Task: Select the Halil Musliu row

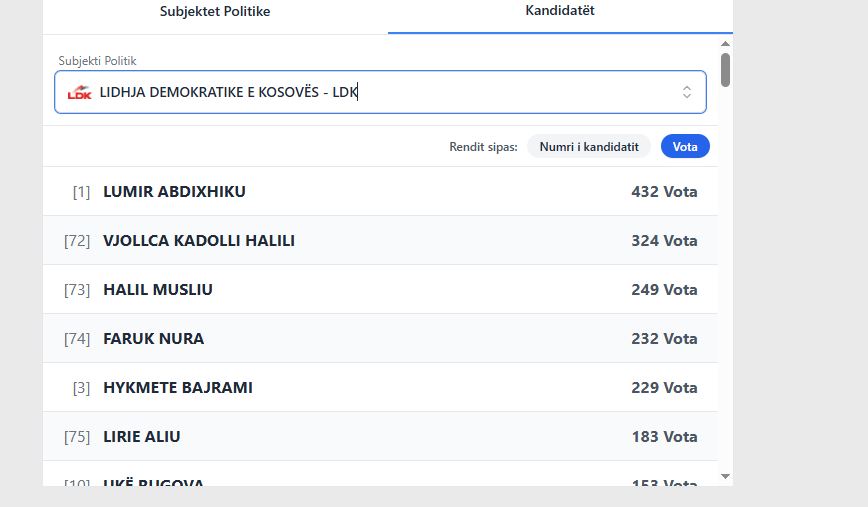Action: point(380,290)
